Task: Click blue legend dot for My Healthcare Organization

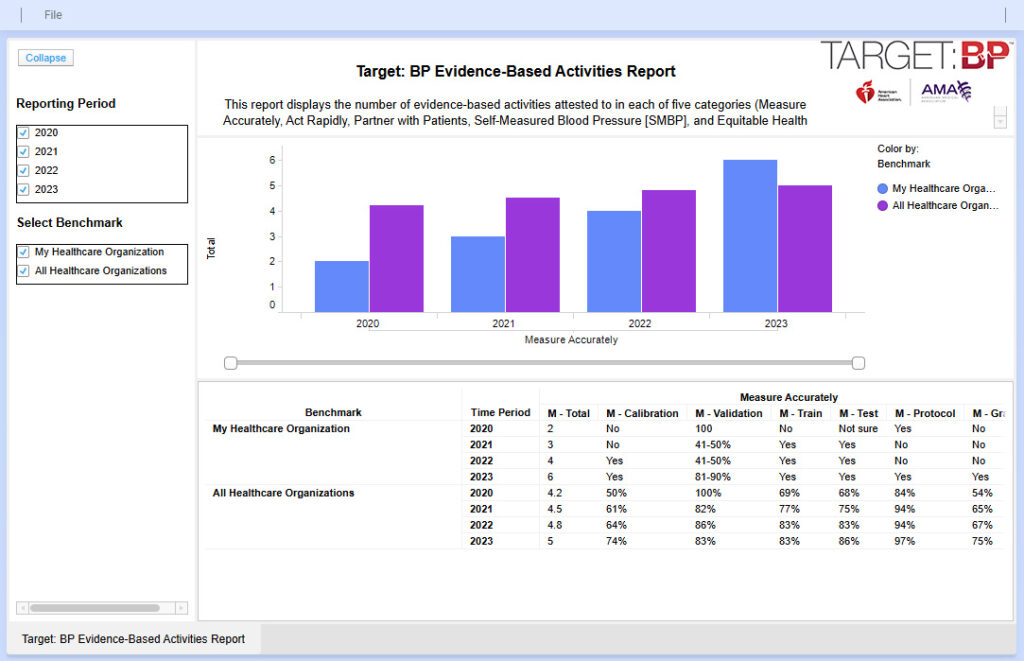Action: 882,188
